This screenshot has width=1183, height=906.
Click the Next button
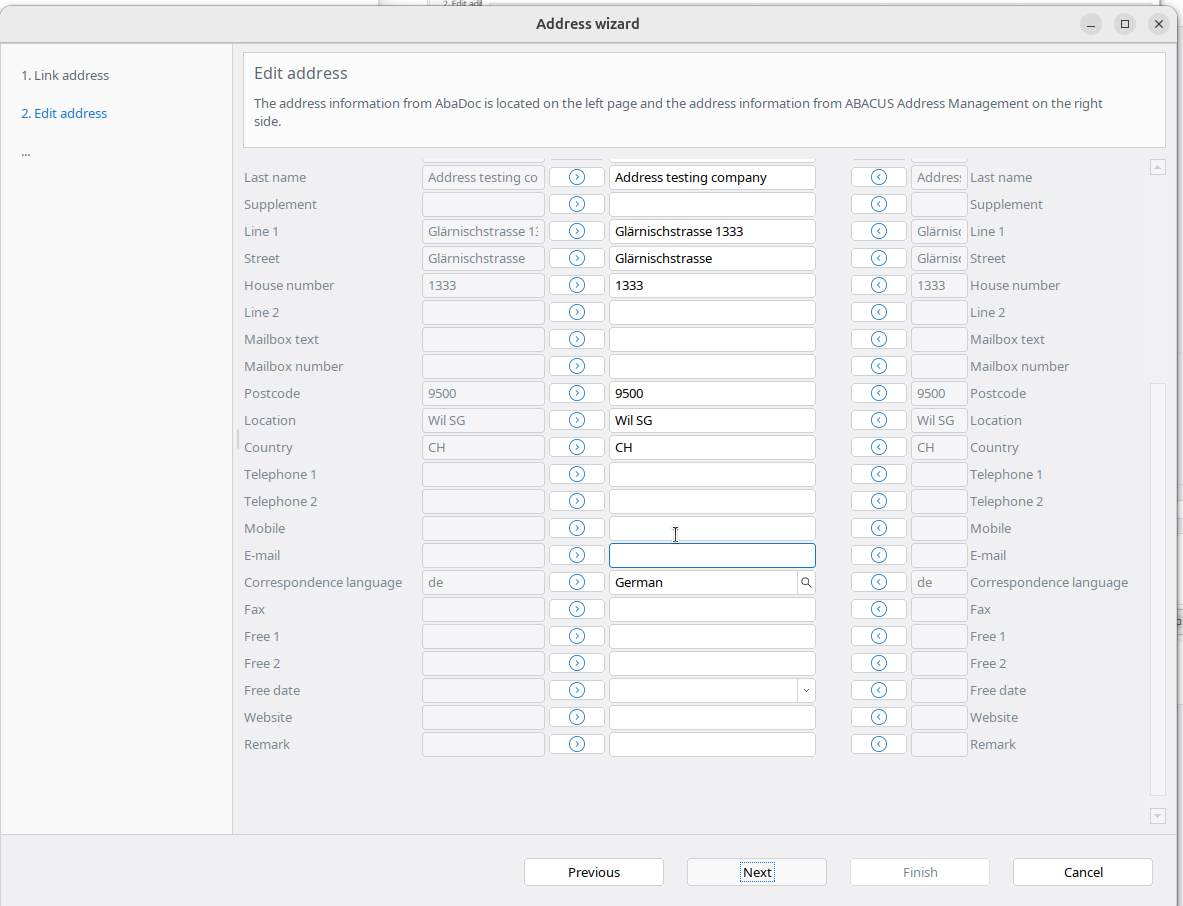pyautogui.click(x=756, y=872)
